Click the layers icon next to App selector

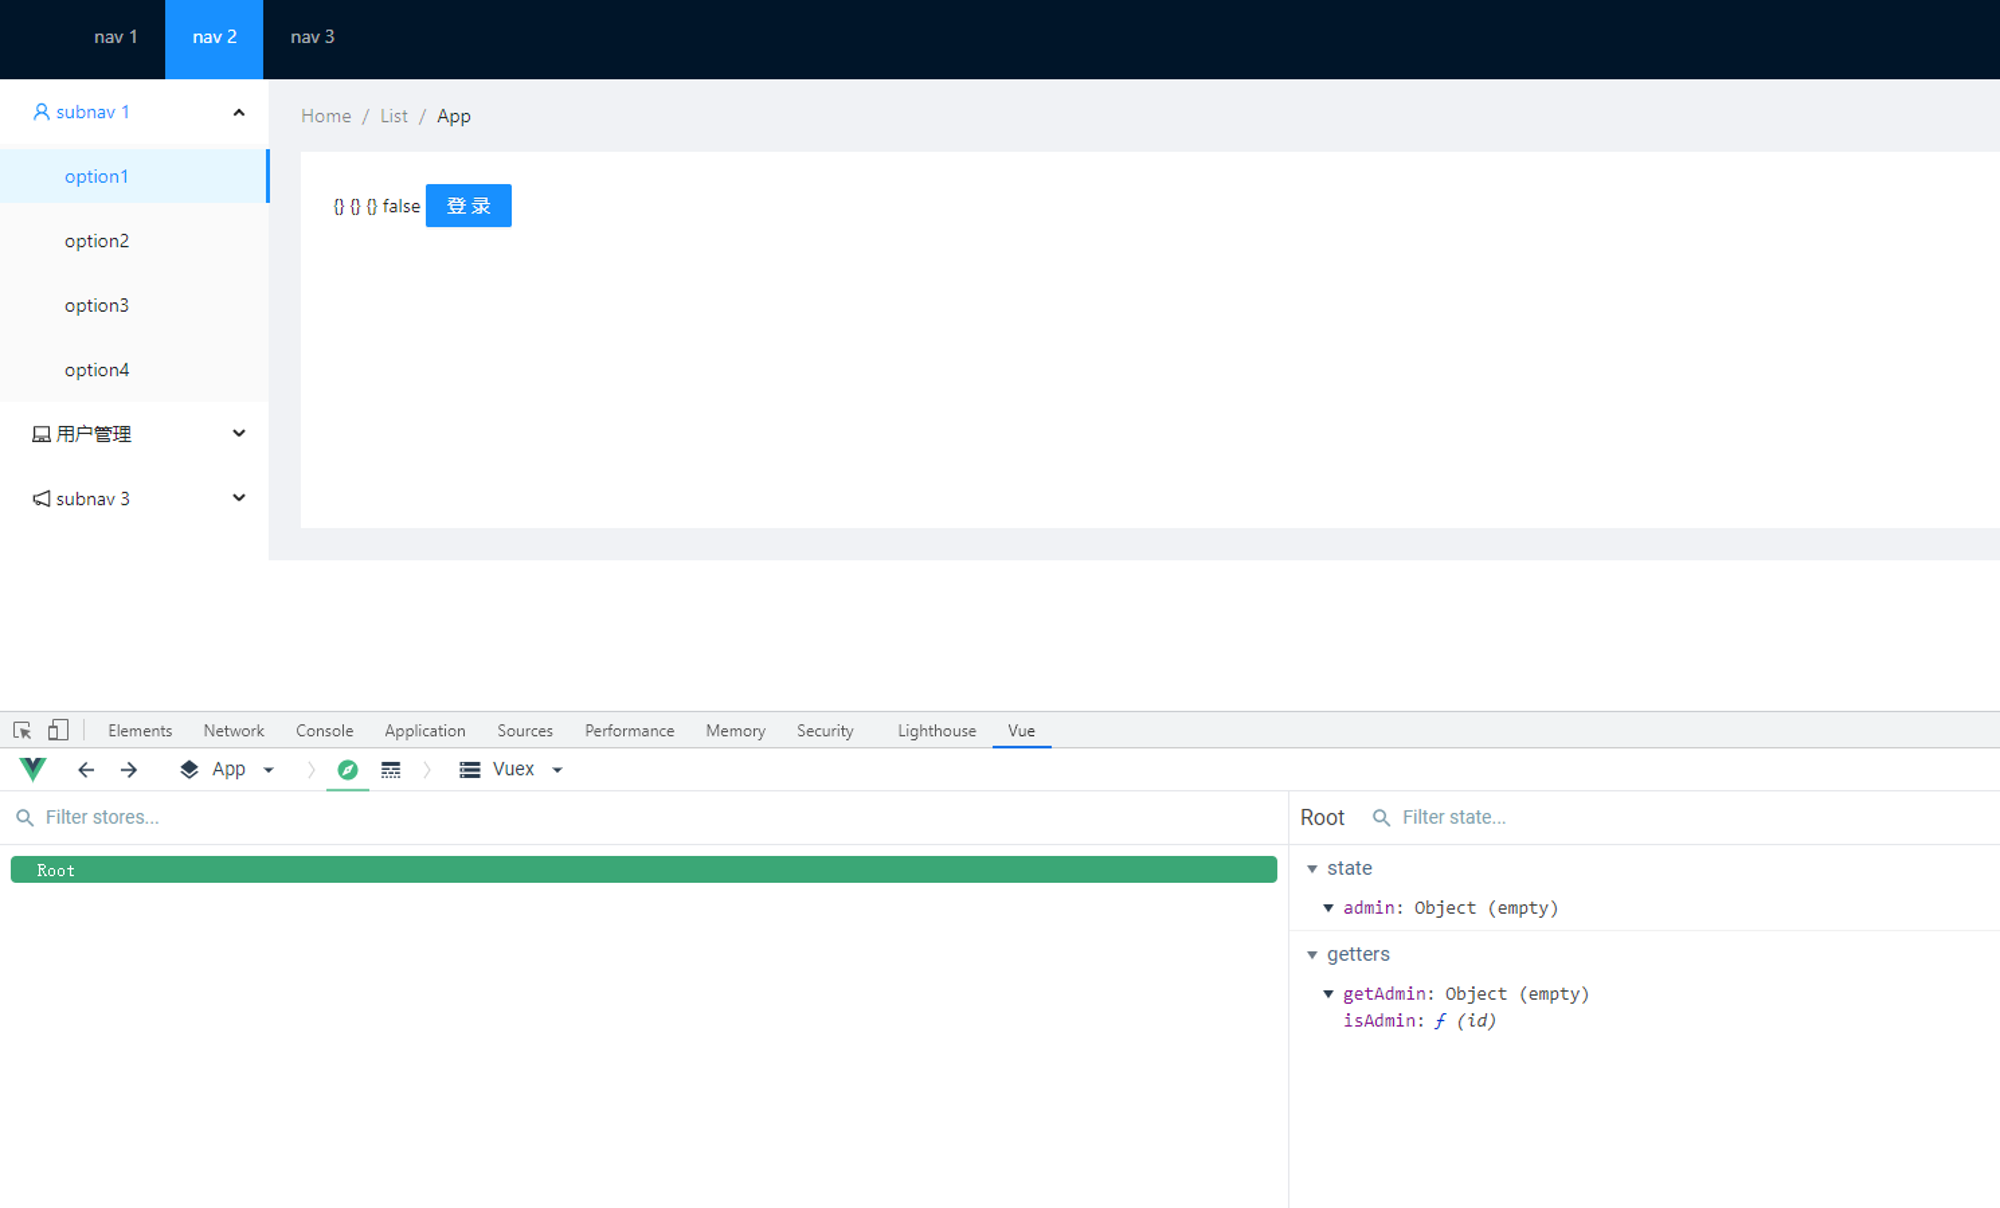(x=189, y=769)
